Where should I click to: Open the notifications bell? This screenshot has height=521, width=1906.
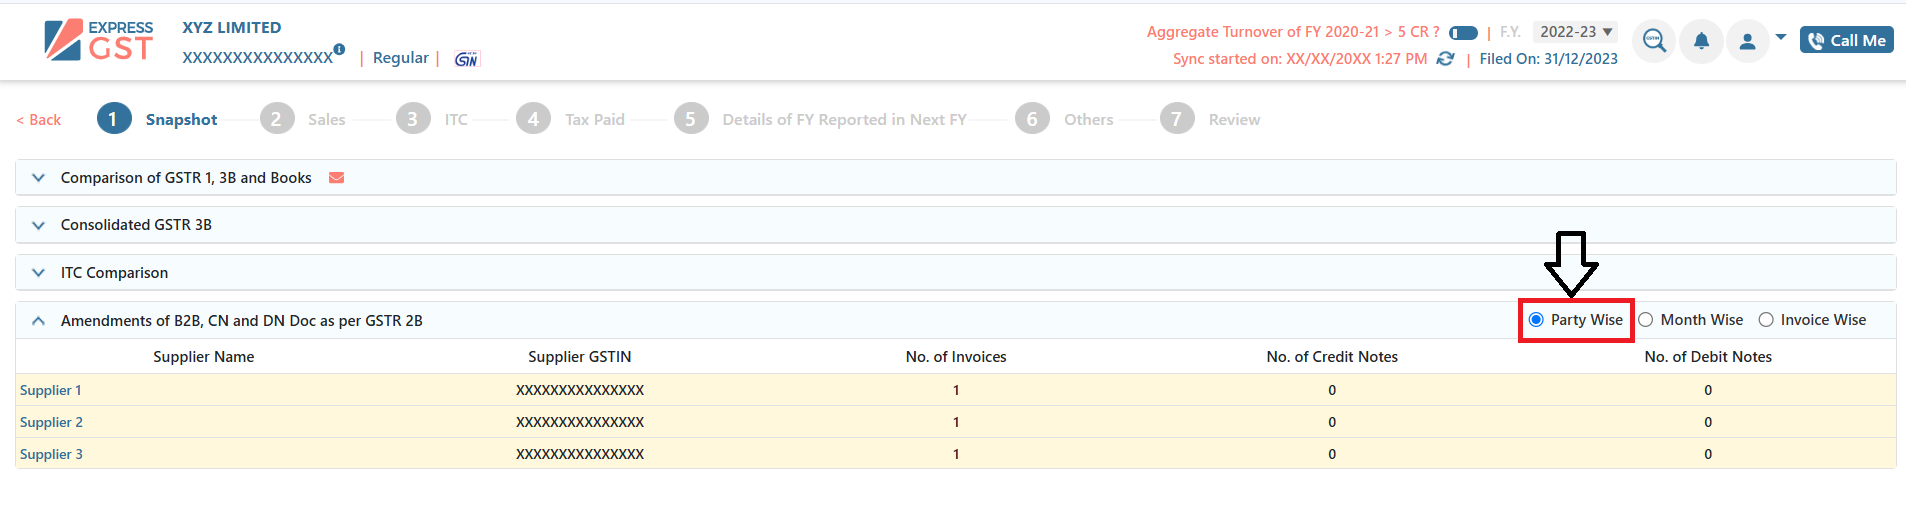coord(1701,41)
